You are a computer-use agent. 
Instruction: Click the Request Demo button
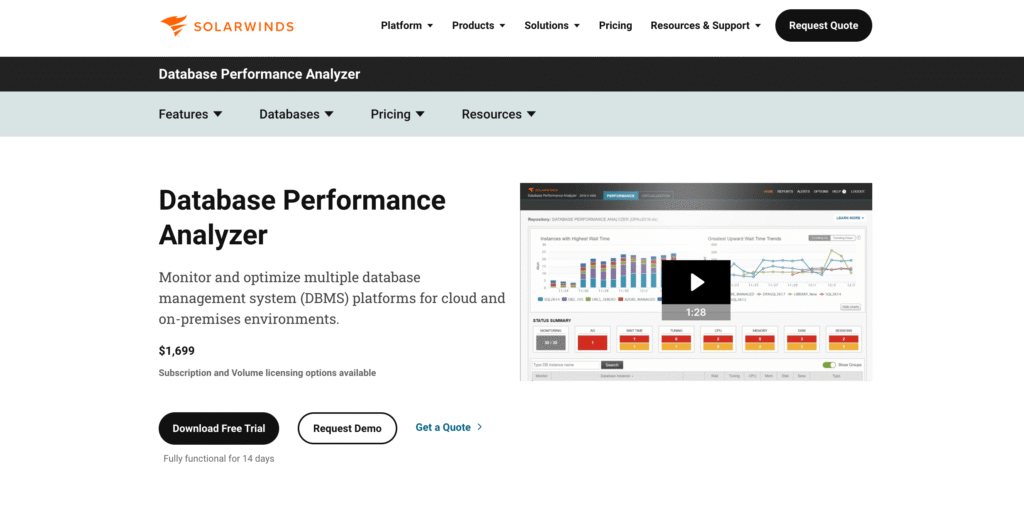tap(347, 428)
